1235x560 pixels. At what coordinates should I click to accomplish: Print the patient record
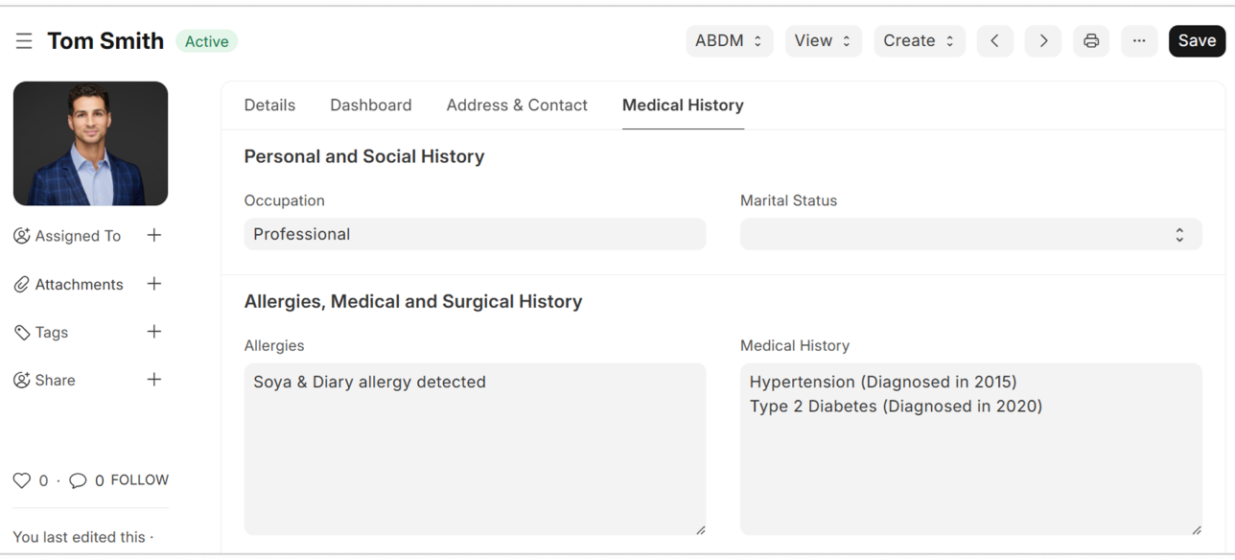tap(1091, 41)
